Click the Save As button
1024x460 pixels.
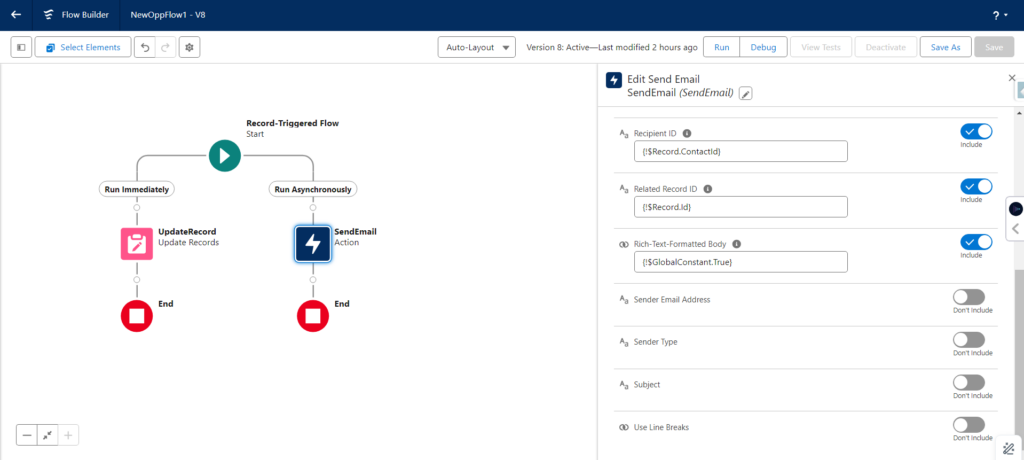tap(946, 48)
